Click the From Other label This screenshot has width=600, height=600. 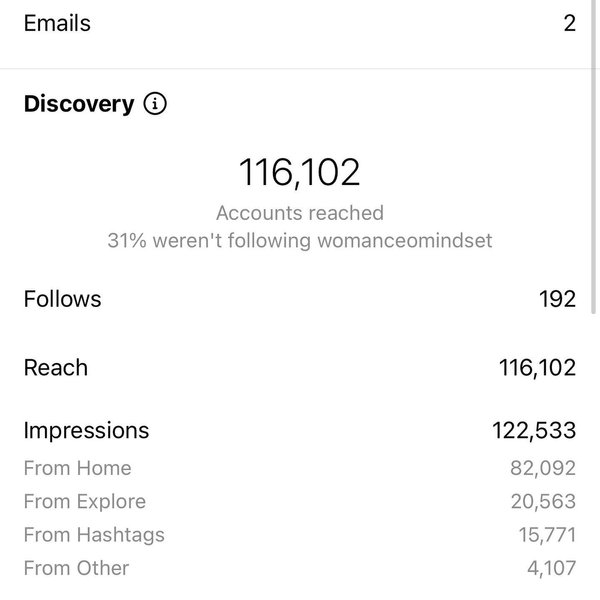coord(76,569)
